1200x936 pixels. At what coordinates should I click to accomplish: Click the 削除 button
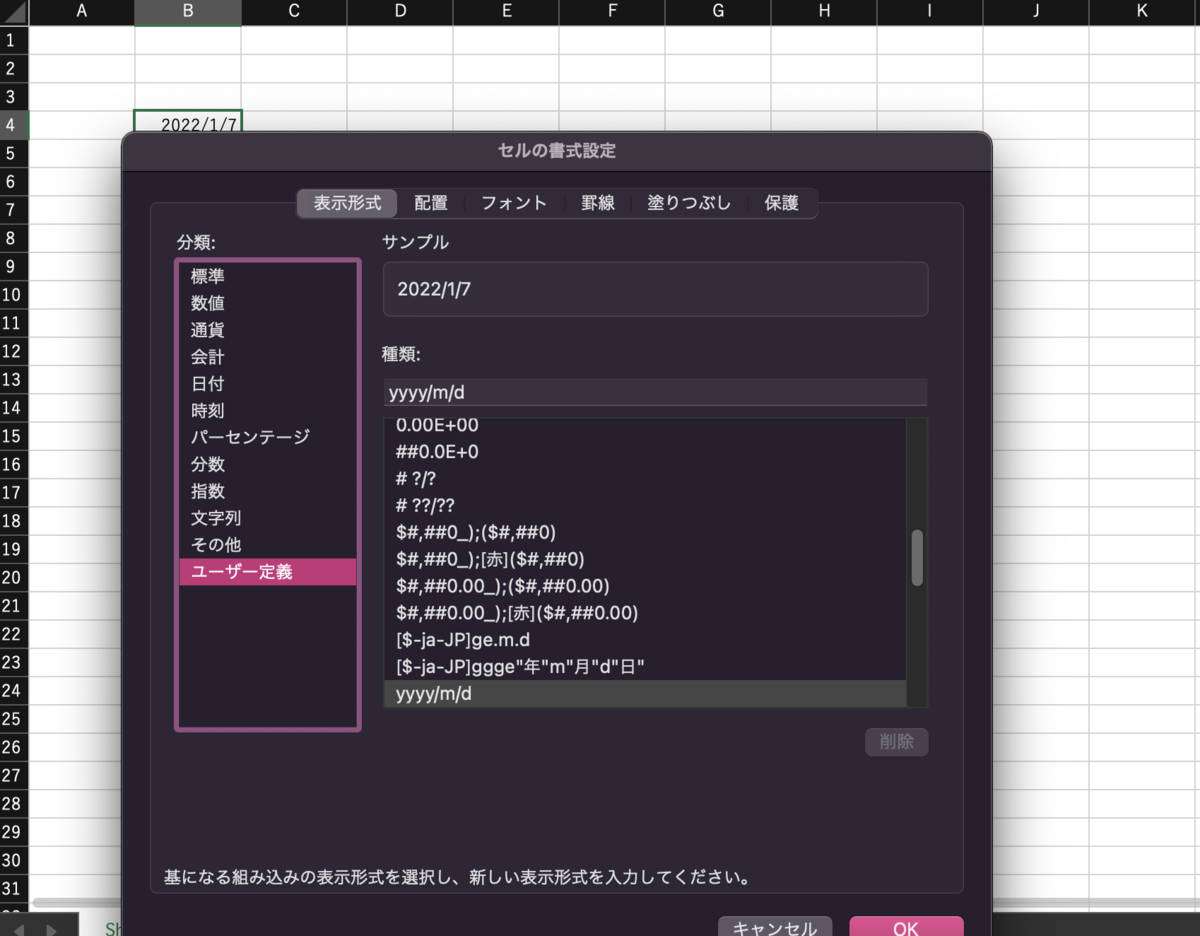tap(897, 742)
